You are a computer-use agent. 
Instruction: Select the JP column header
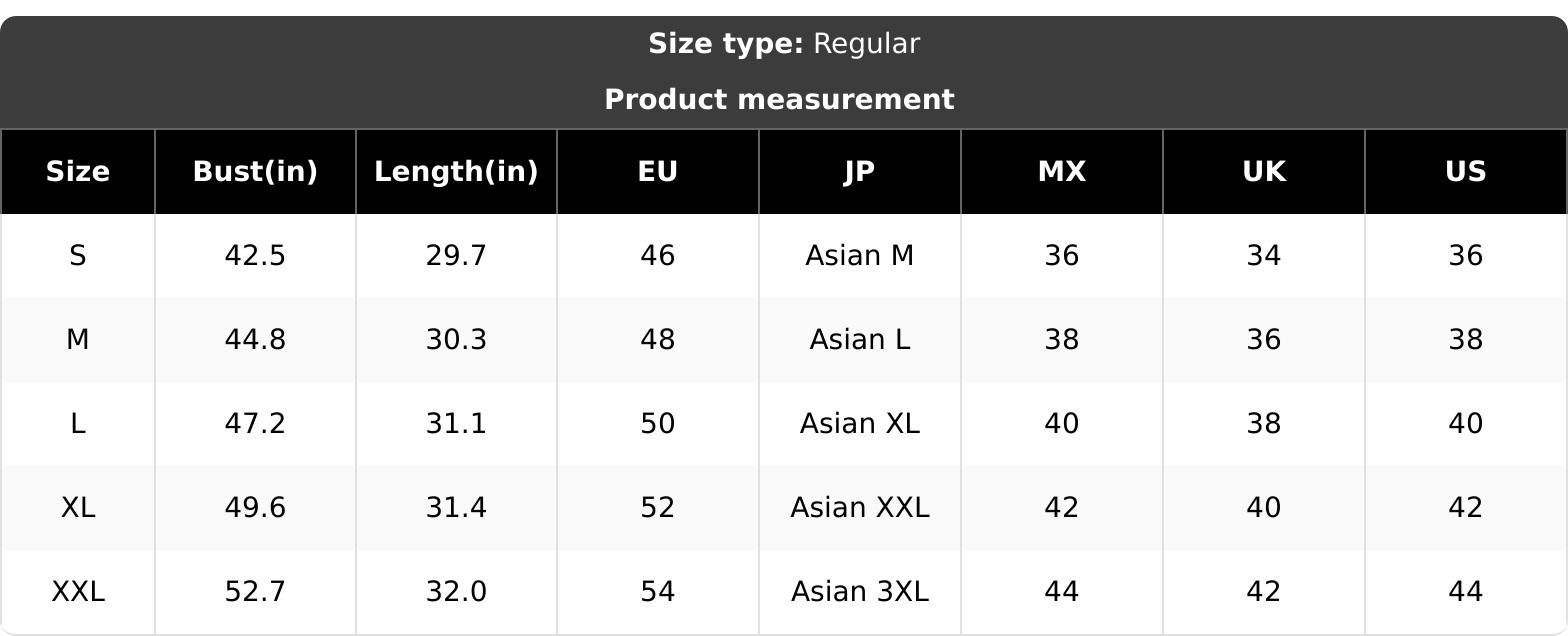click(x=860, y=172)
